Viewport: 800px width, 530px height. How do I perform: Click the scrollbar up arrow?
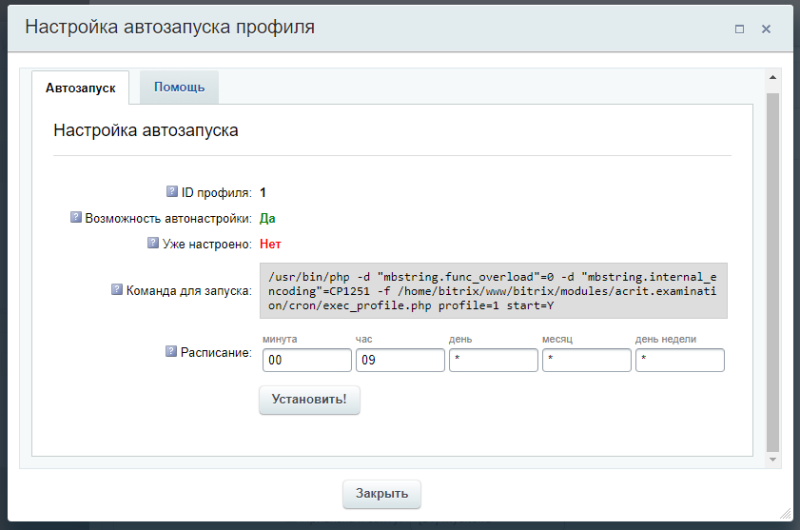click(x=772, y=77)
